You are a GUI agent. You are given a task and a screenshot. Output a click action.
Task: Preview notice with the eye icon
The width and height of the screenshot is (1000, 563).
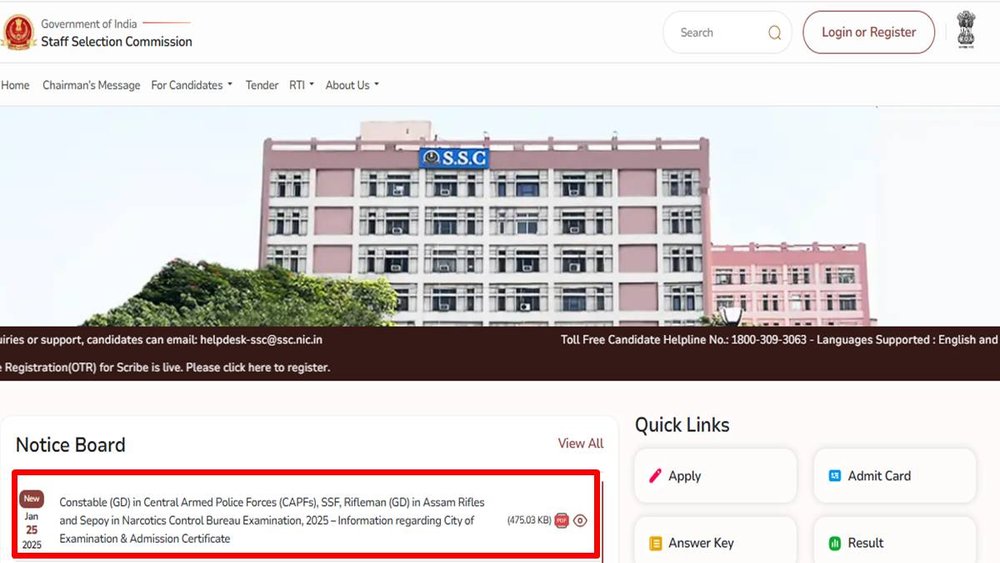click(x=580, y=520)
